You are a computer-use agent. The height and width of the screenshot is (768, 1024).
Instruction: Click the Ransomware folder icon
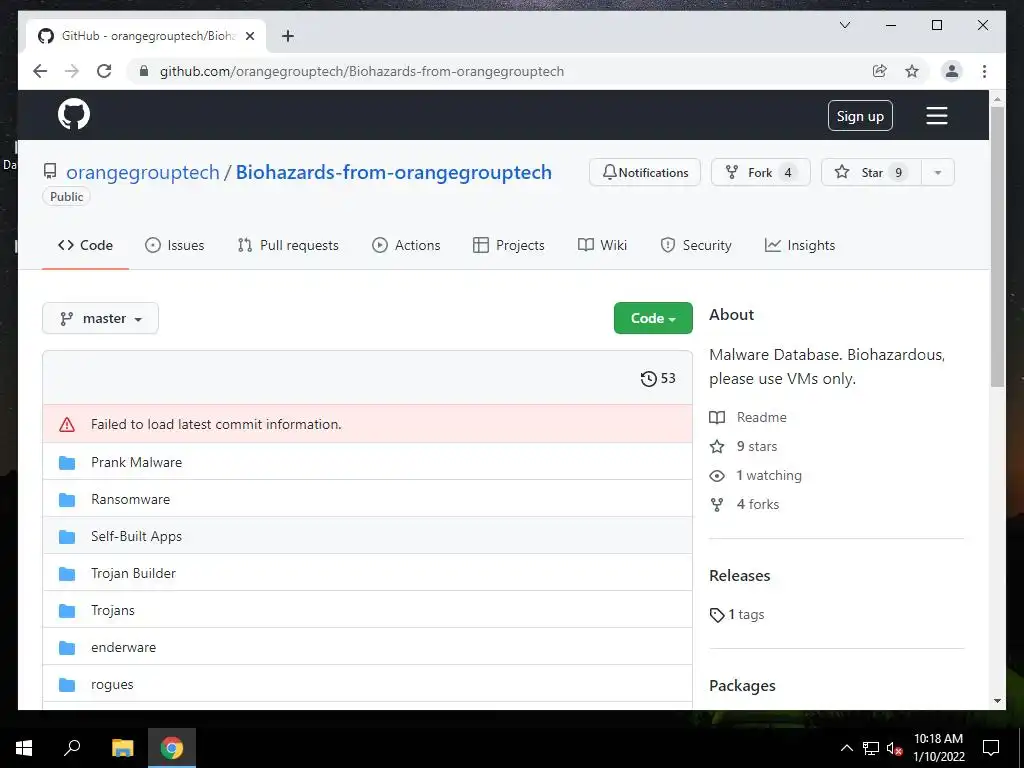click(67, 500)
